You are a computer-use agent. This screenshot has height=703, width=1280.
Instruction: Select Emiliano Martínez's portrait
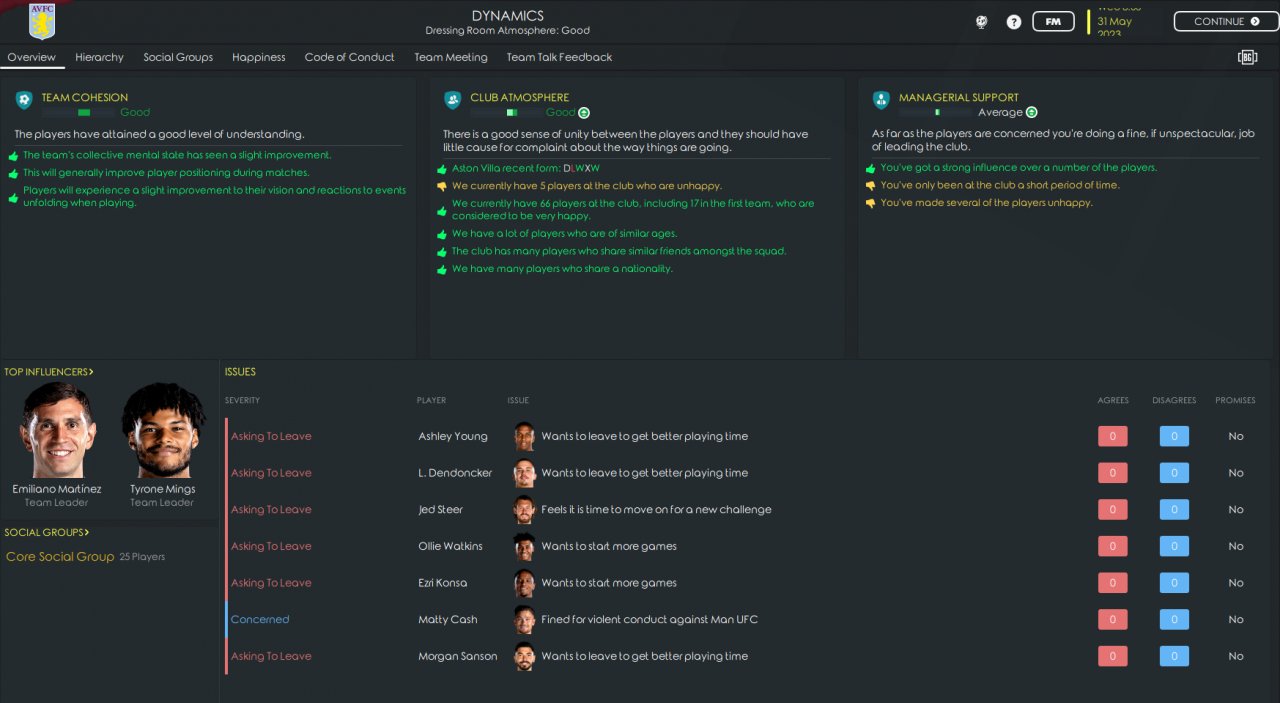[57, 430]
